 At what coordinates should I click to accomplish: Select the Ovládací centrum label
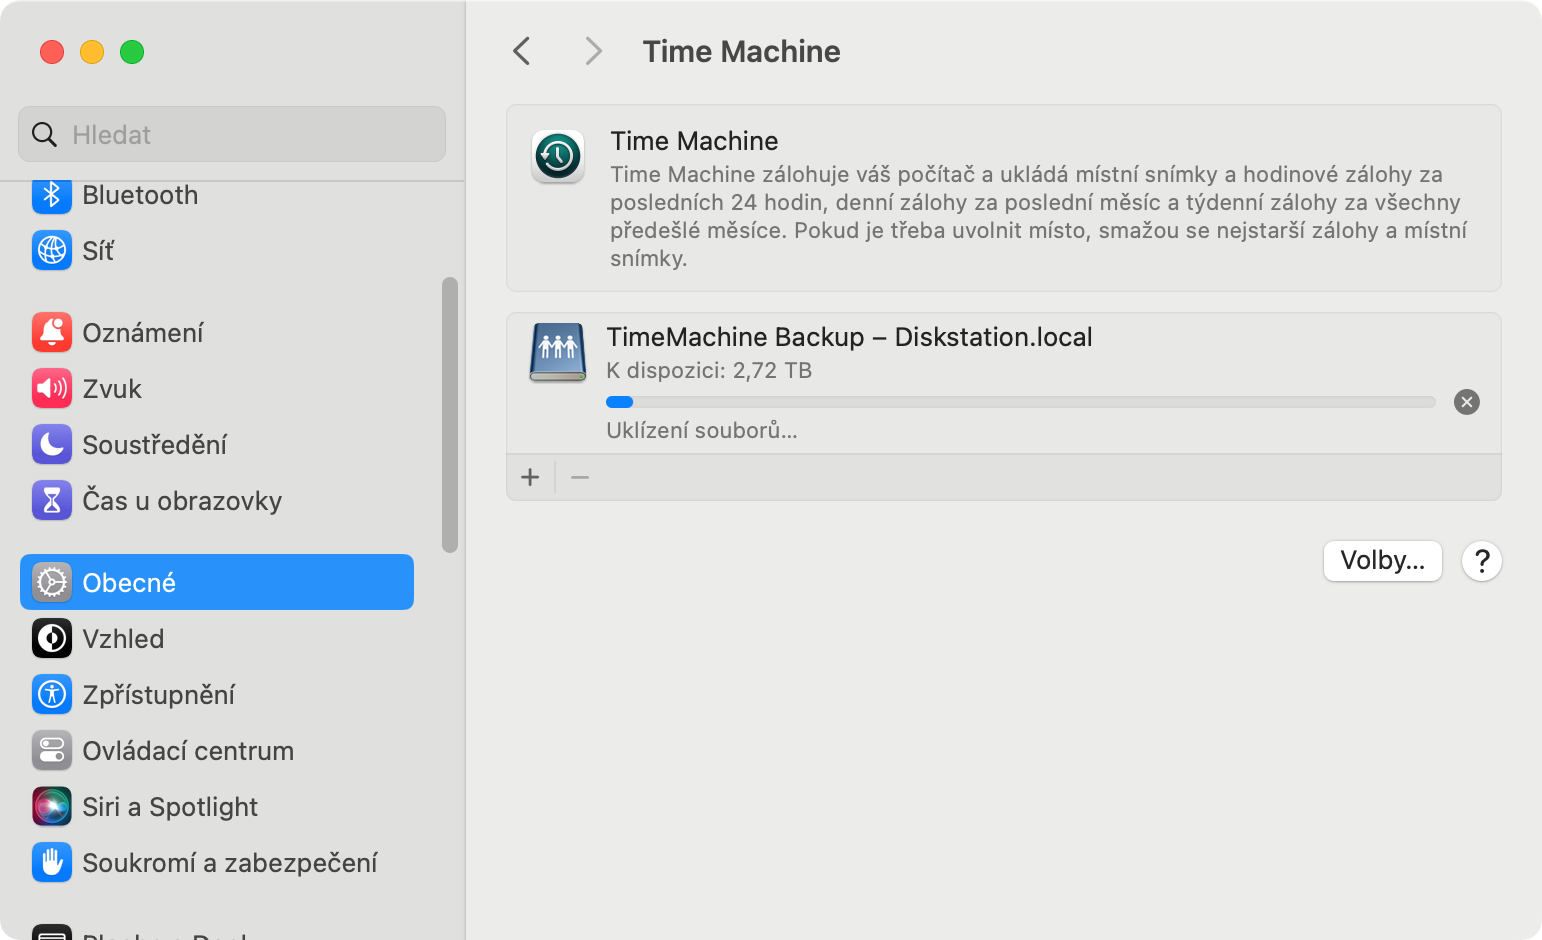[188, 751]
